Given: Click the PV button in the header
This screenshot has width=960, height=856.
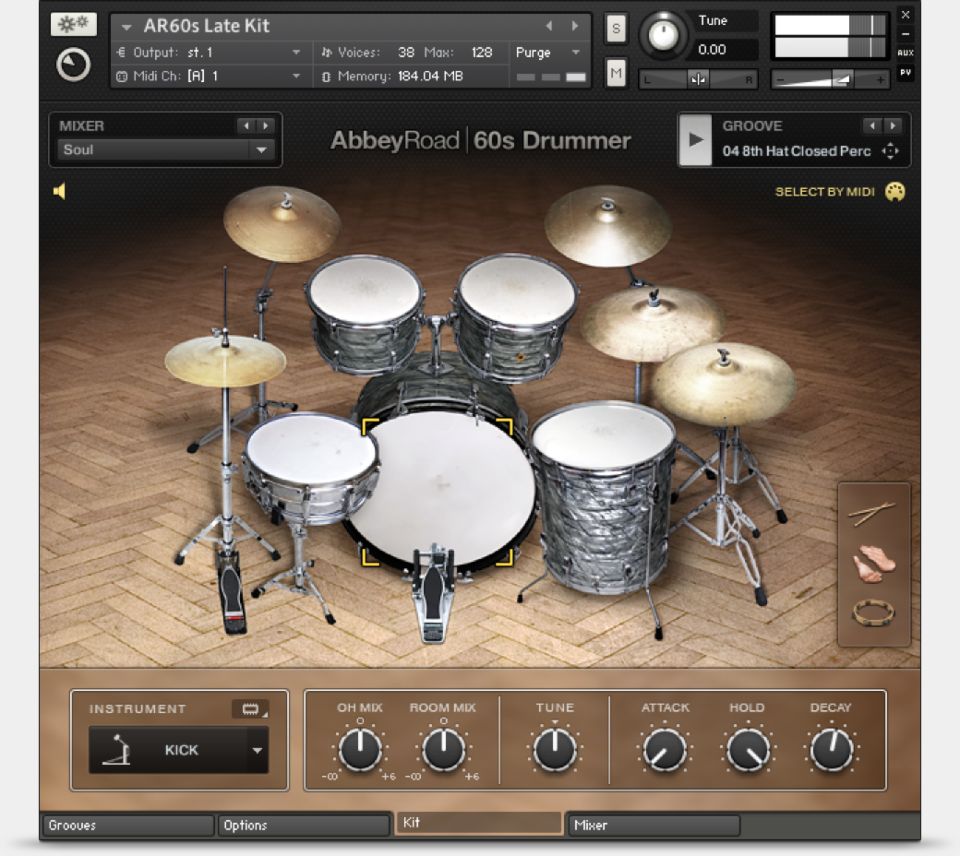Looking at the screenshot, I should tap(905, 72).
